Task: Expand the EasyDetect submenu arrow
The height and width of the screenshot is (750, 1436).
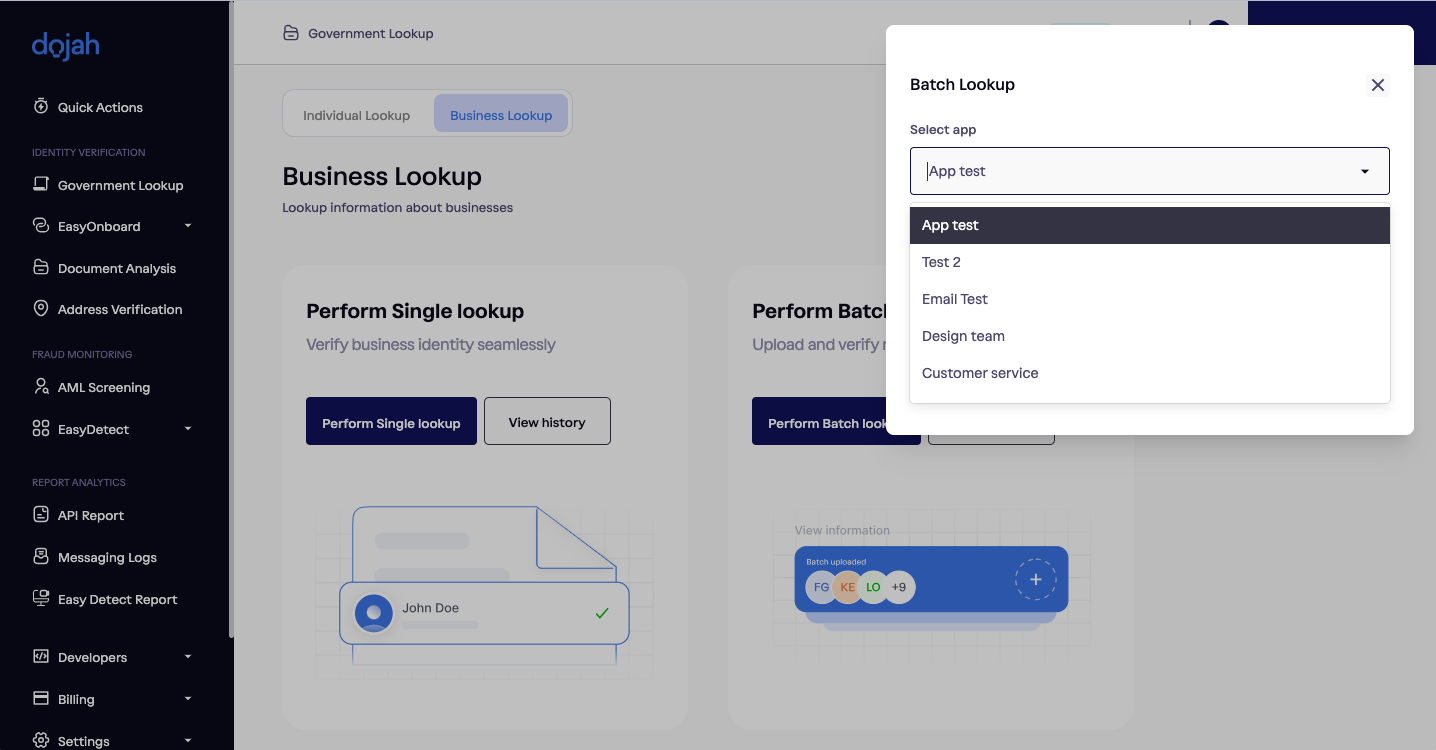Action: click(188, 429)
